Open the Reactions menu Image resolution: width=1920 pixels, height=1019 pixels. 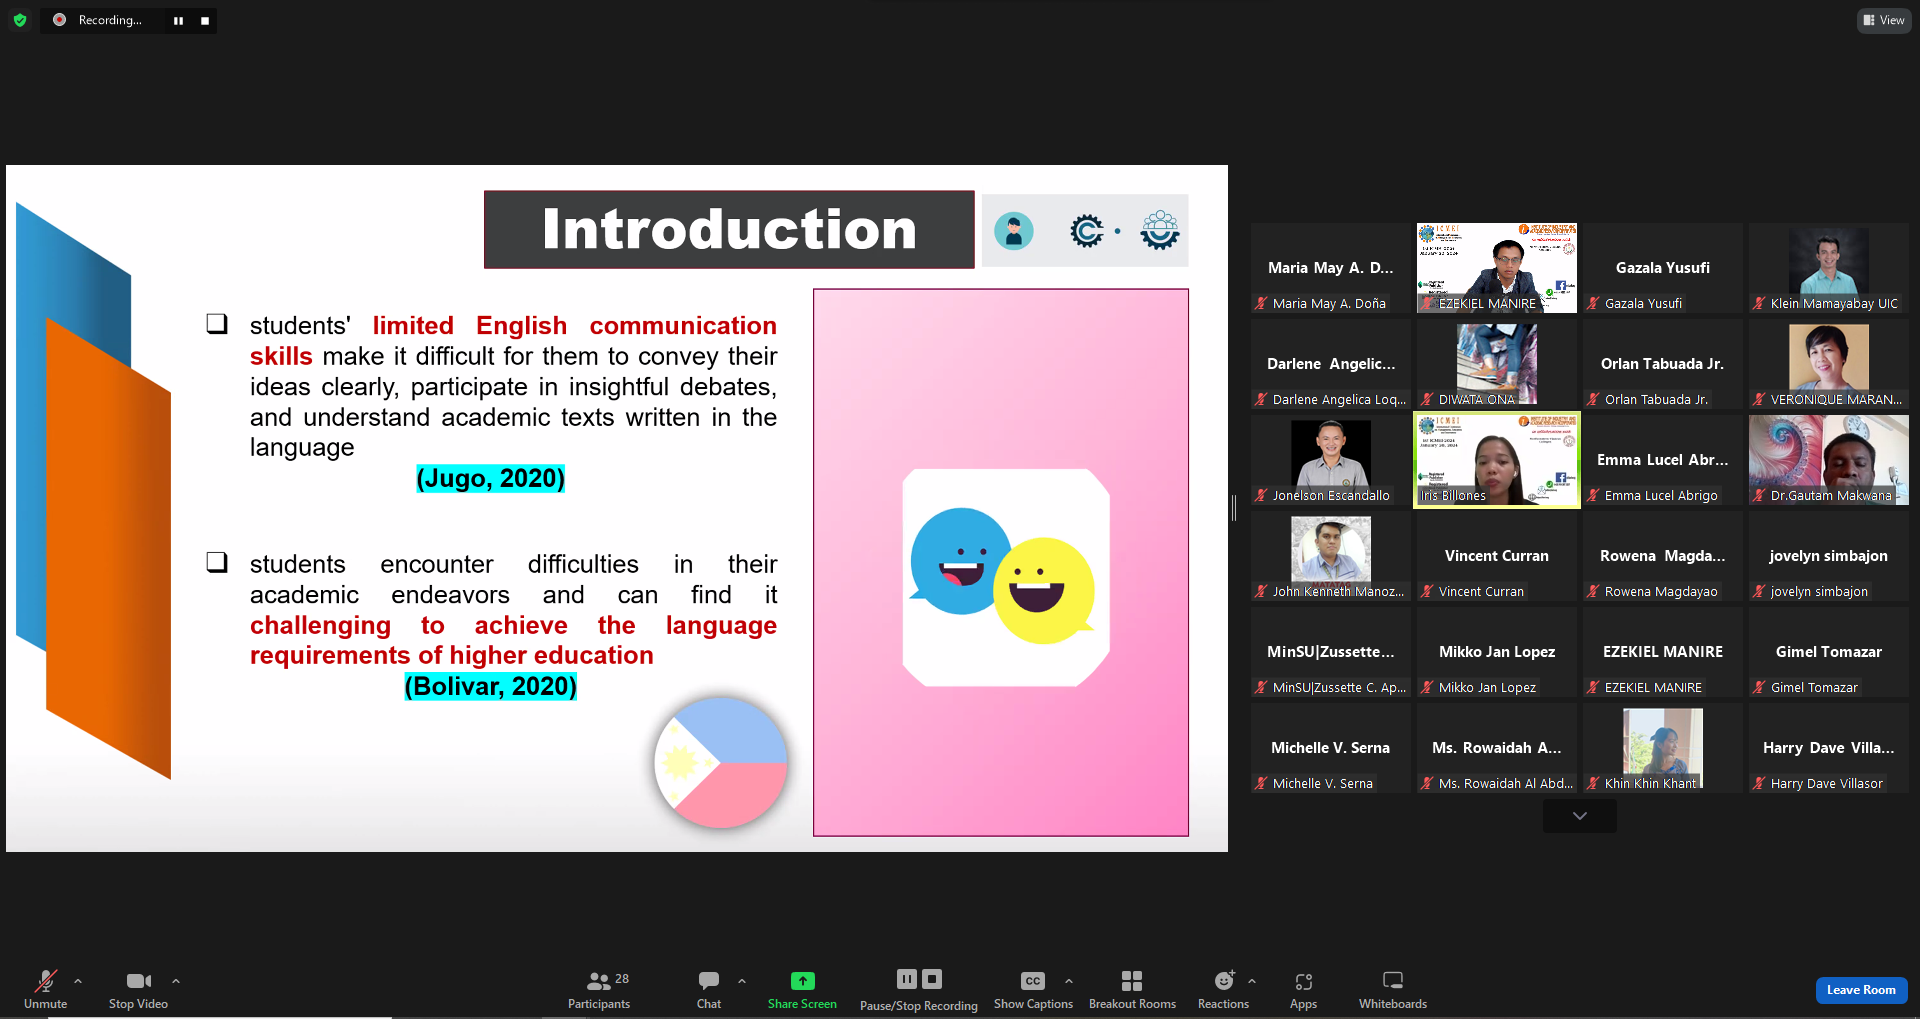click(1223, 989)
